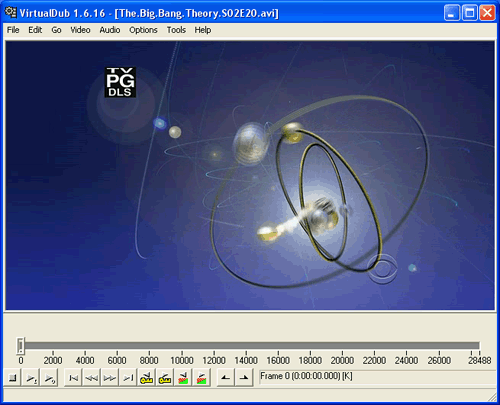Go to previous keyframe (yellow key icon)
This screenshot has width=500, height=405.
point(147,378)
